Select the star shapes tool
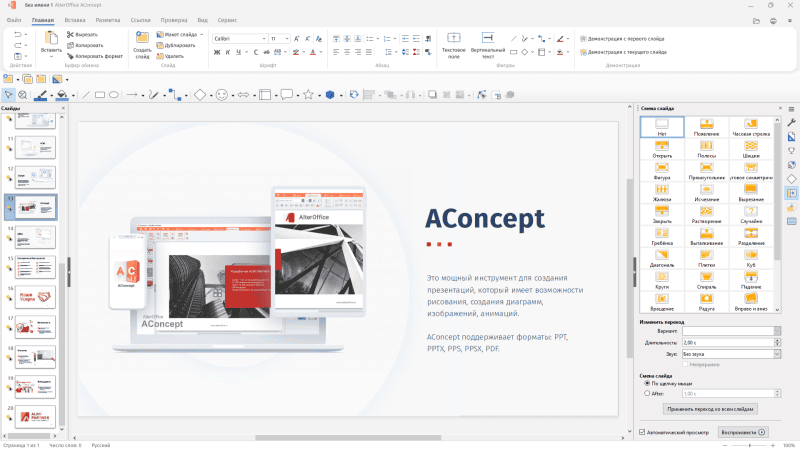 308,94
